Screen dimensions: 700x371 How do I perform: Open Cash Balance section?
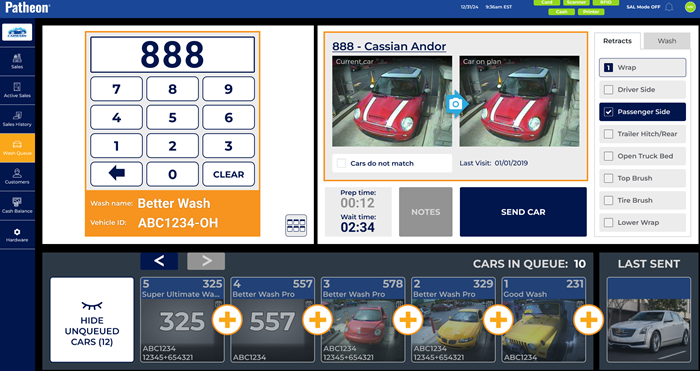click(x=17, y=206)
